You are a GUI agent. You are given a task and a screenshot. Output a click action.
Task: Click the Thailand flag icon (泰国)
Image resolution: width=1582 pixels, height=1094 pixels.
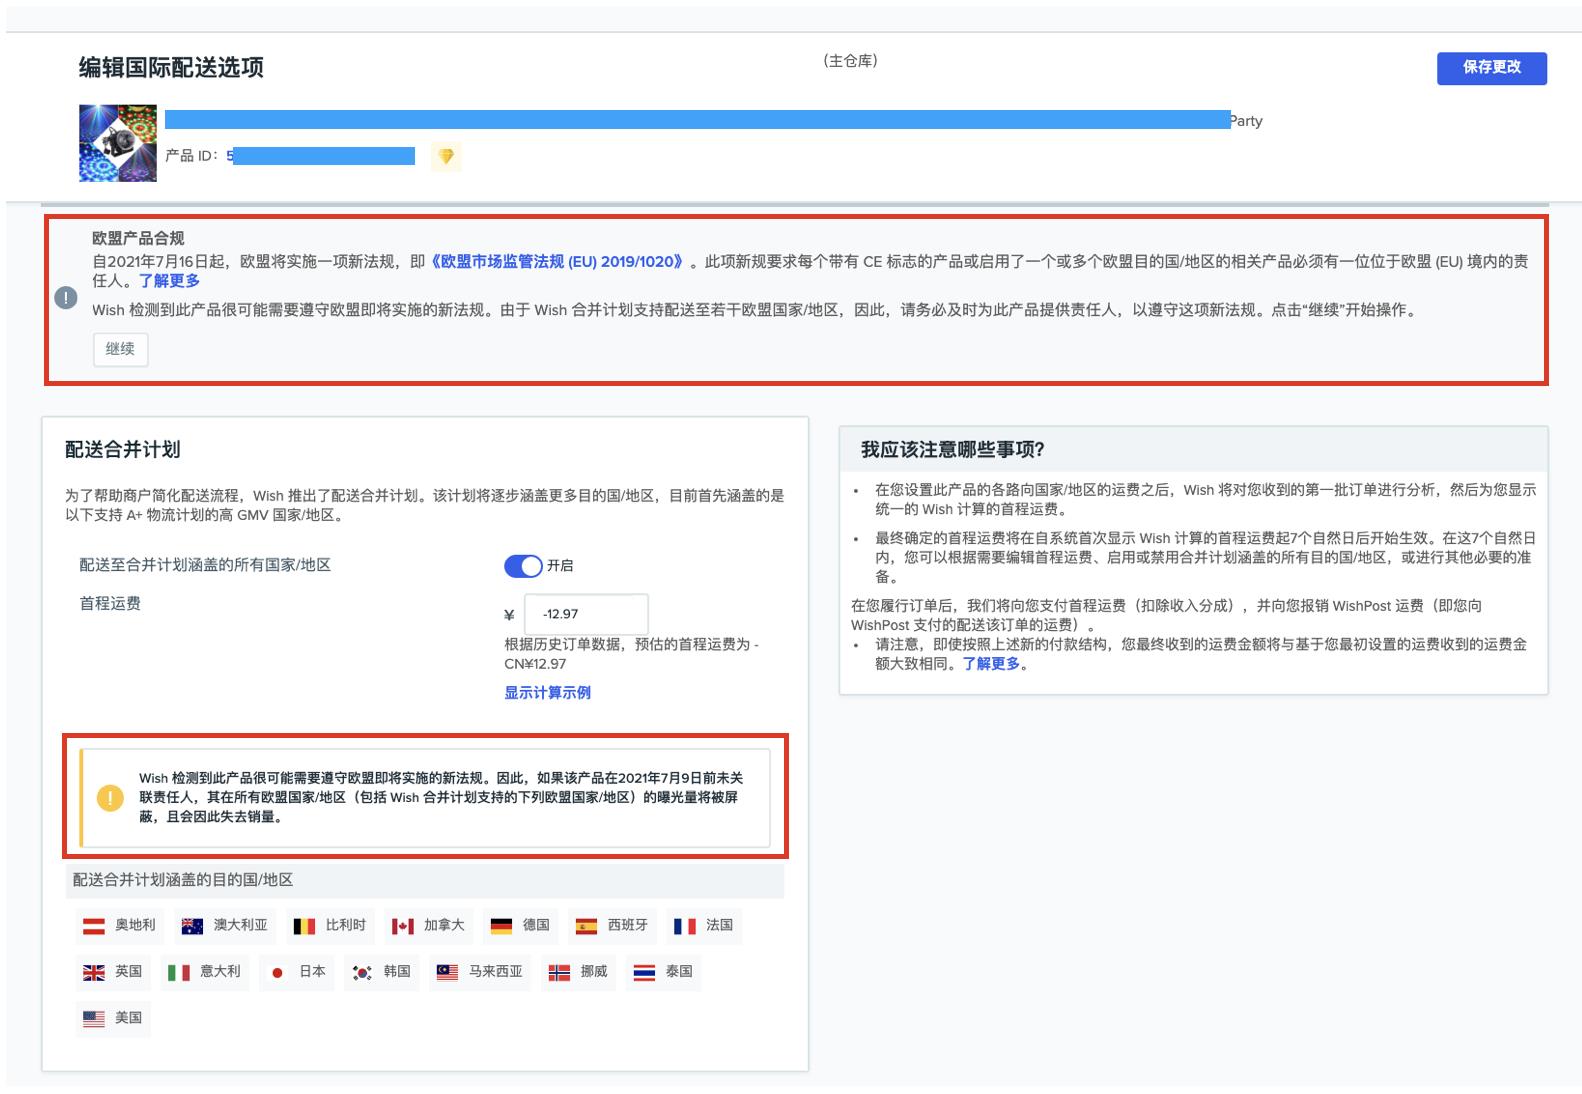tap(644, 972)
